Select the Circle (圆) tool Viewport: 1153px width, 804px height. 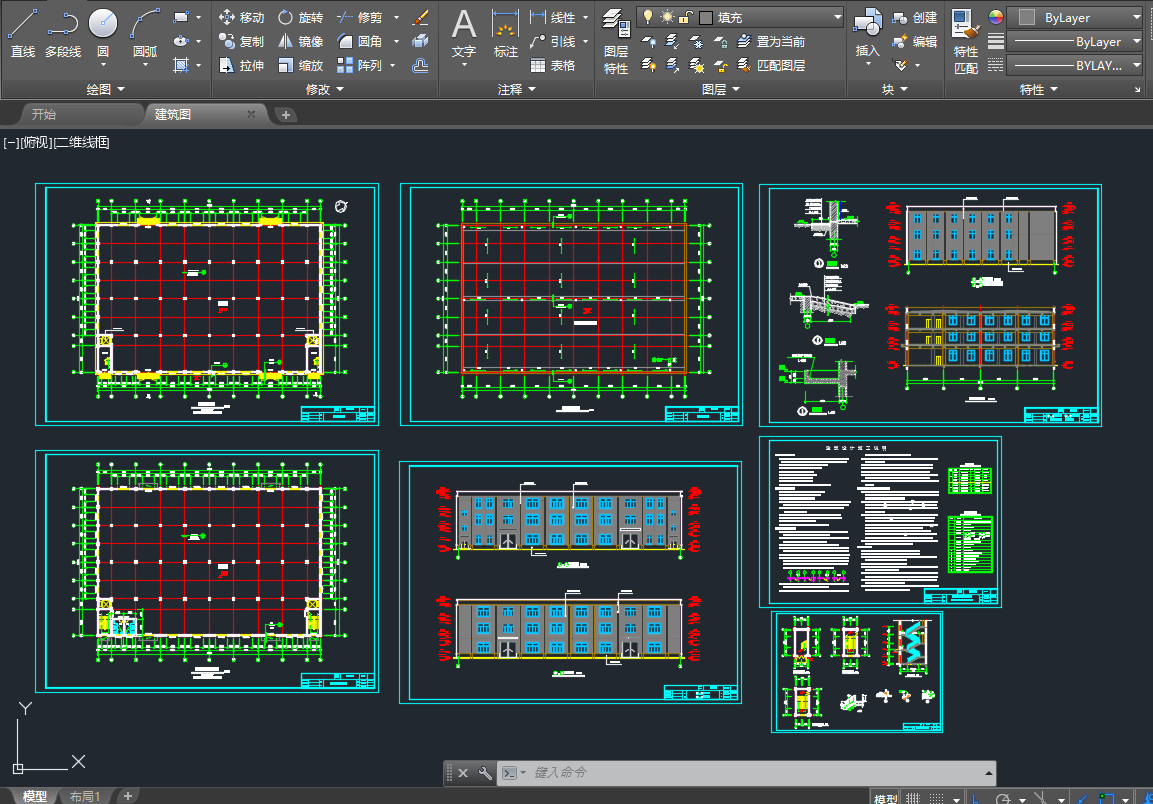(x=103, y=33)
